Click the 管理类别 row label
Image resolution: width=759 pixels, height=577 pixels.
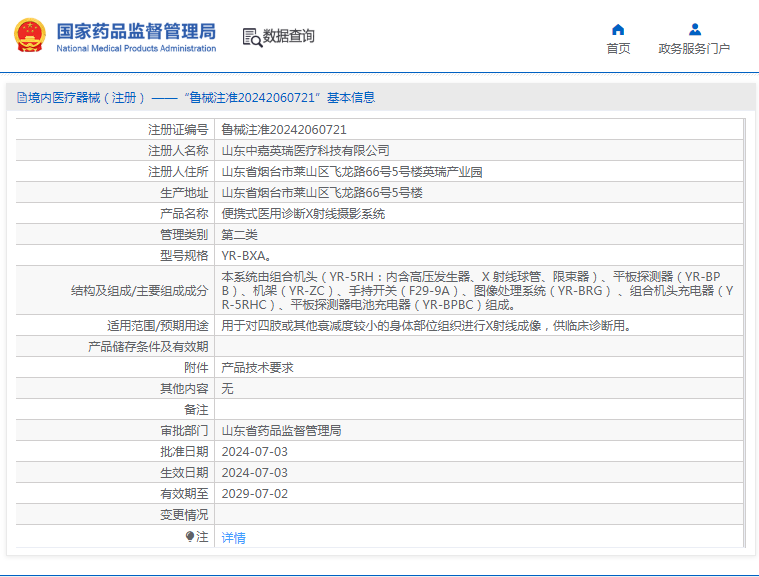184,235
